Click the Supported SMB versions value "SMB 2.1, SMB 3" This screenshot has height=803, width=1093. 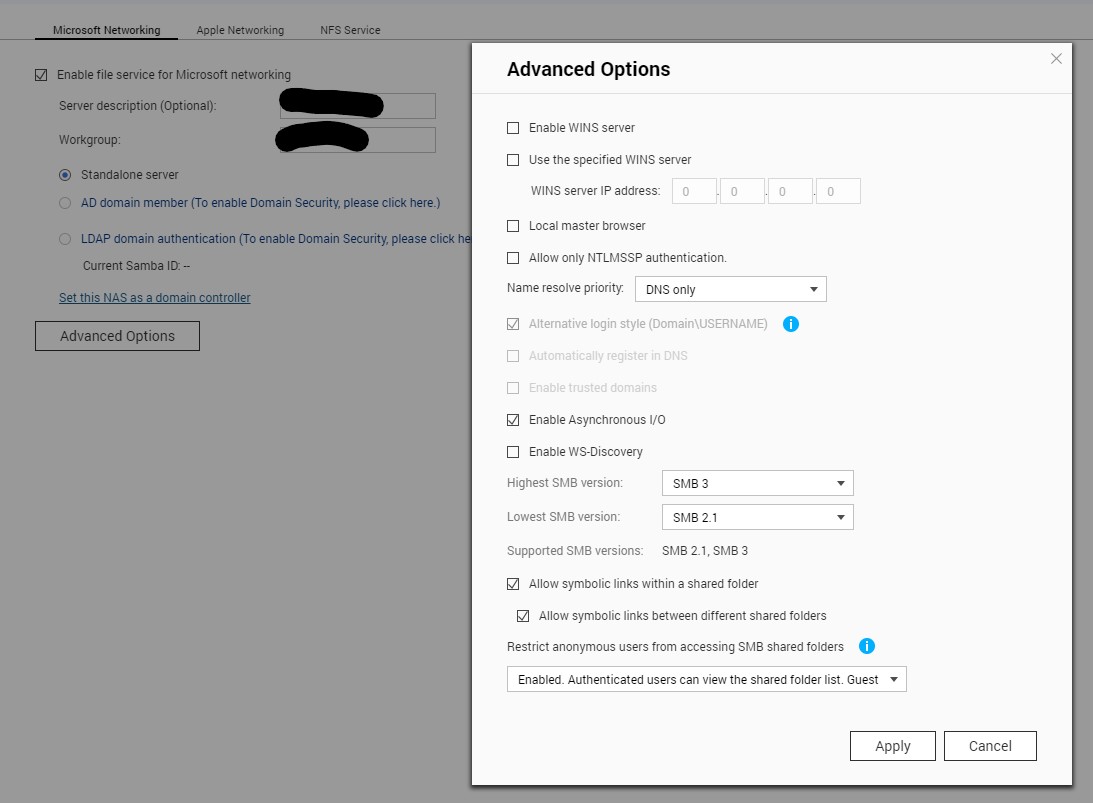(705, 551)
